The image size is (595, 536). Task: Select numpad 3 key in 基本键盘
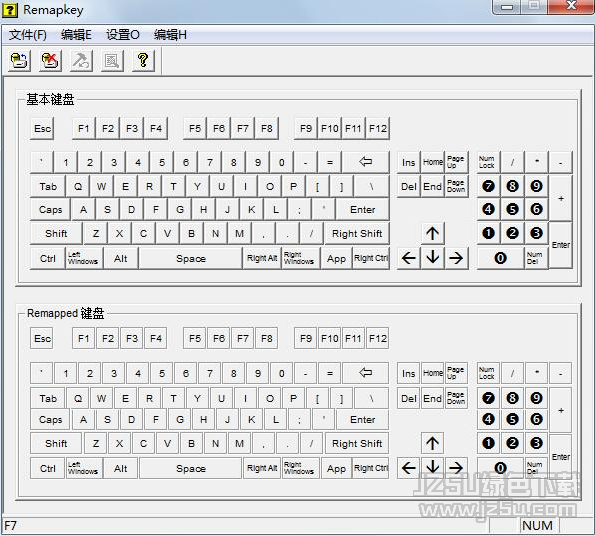click(x=536, y=233)
